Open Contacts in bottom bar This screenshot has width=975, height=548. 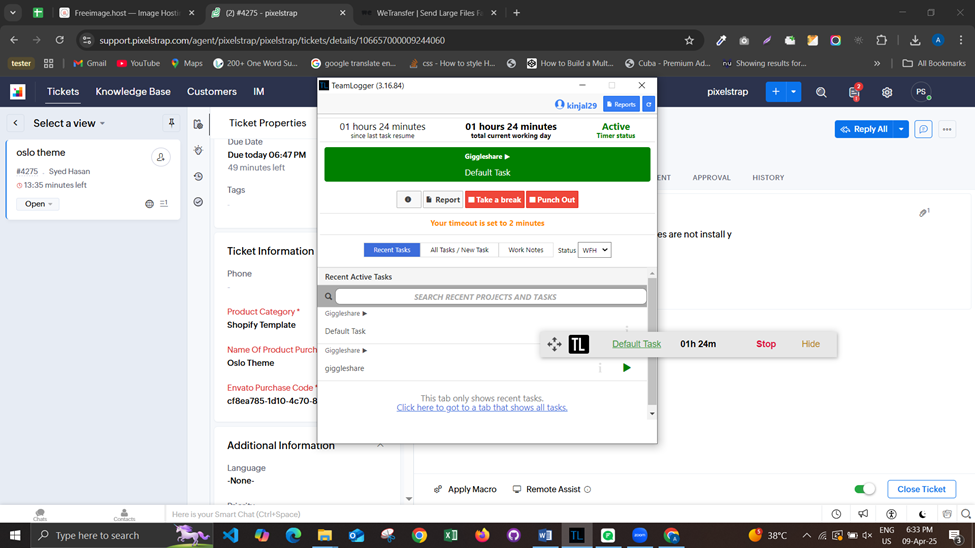(124, 514)
